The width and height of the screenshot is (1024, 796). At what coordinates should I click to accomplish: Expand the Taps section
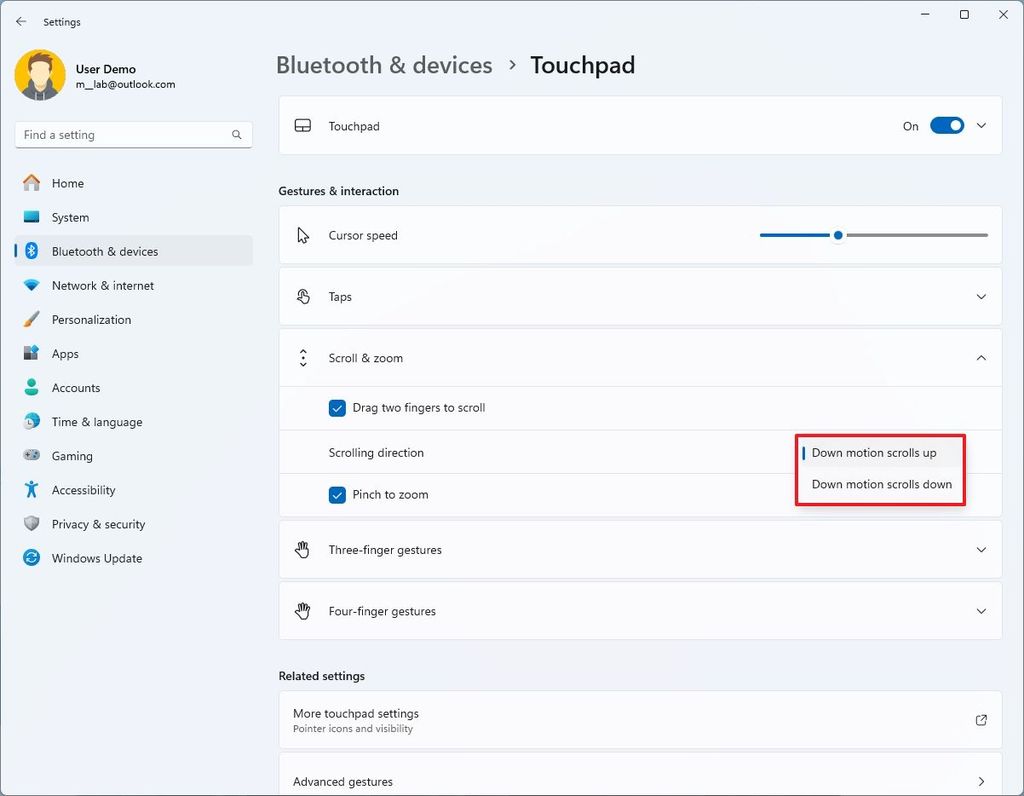coord(981,296)
